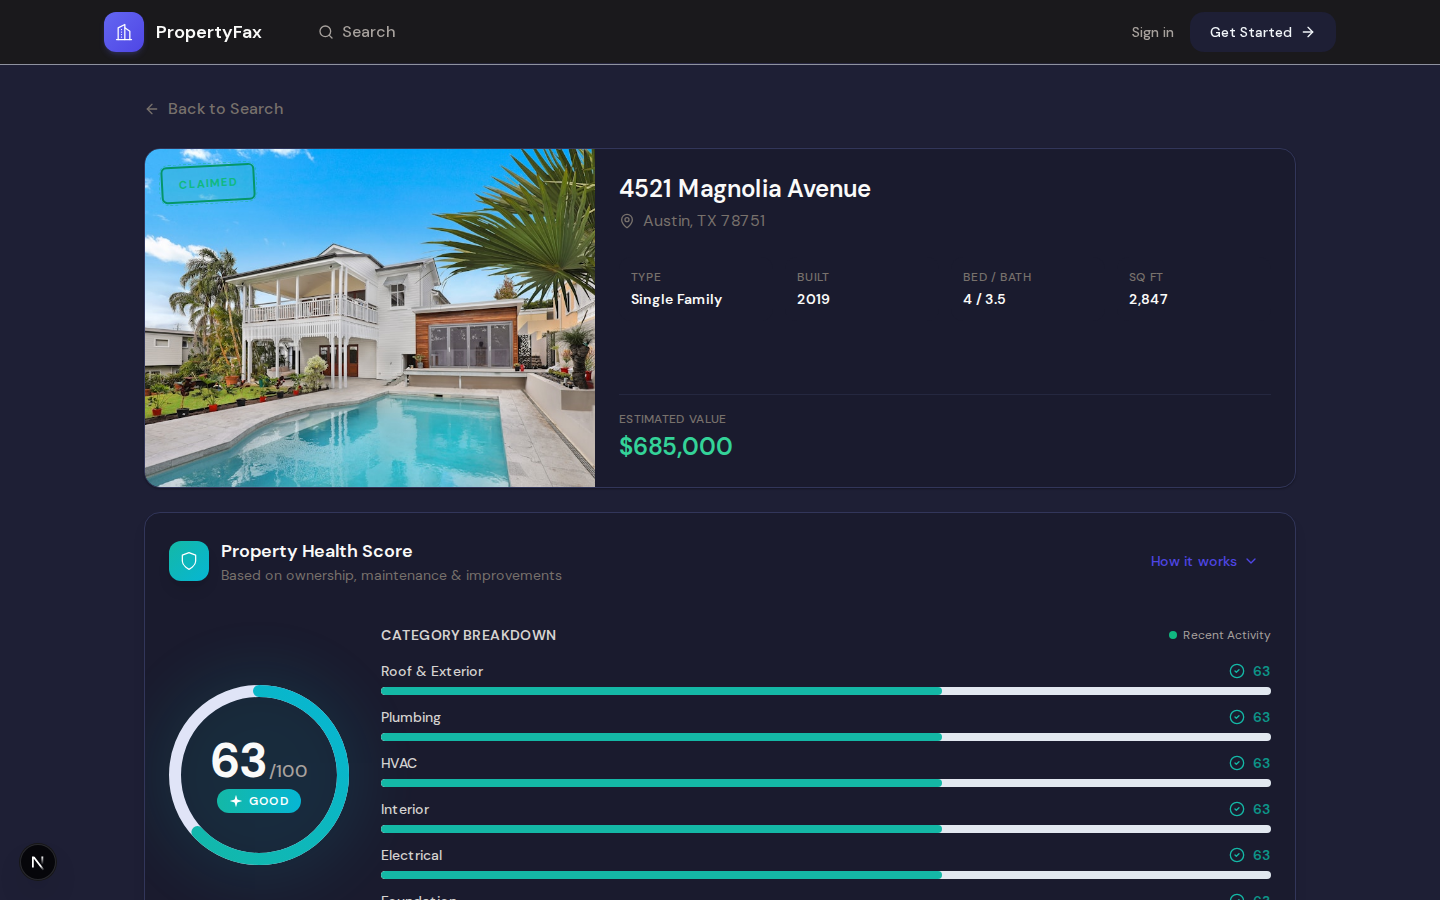This screenshot has height=900, width=1440.
Task: Click the Sign in link
Action: 1152,32
